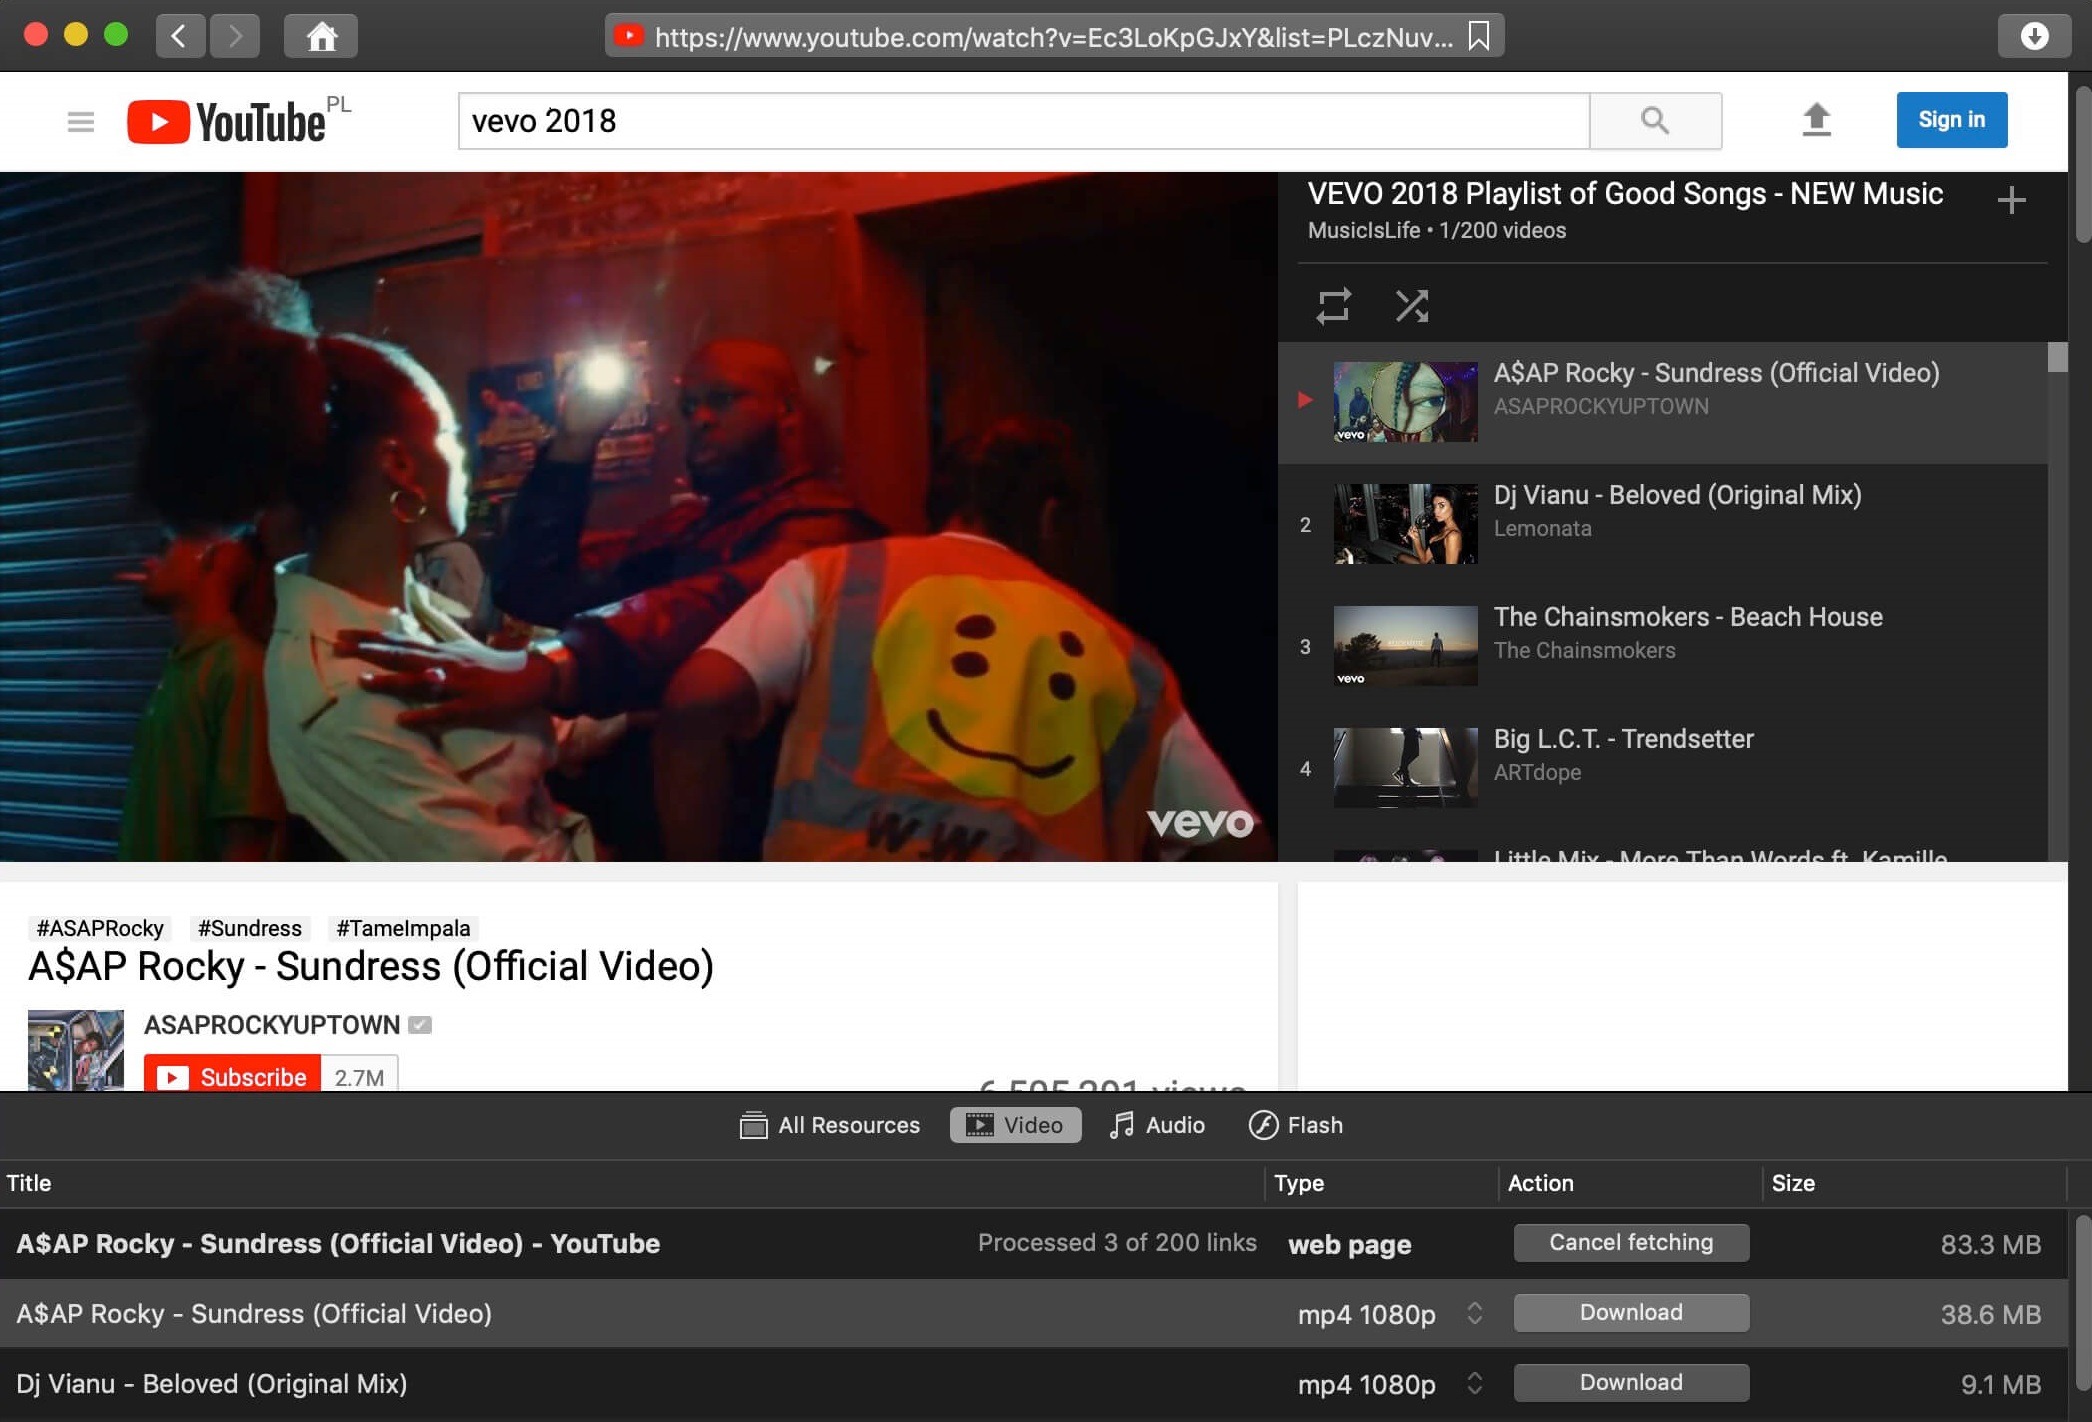Select 'A$AP Rocky - Sundress (Official Video) - YouTube' row
The width and height of the screenshot is (2092, 1422).
(1034, 1243)
